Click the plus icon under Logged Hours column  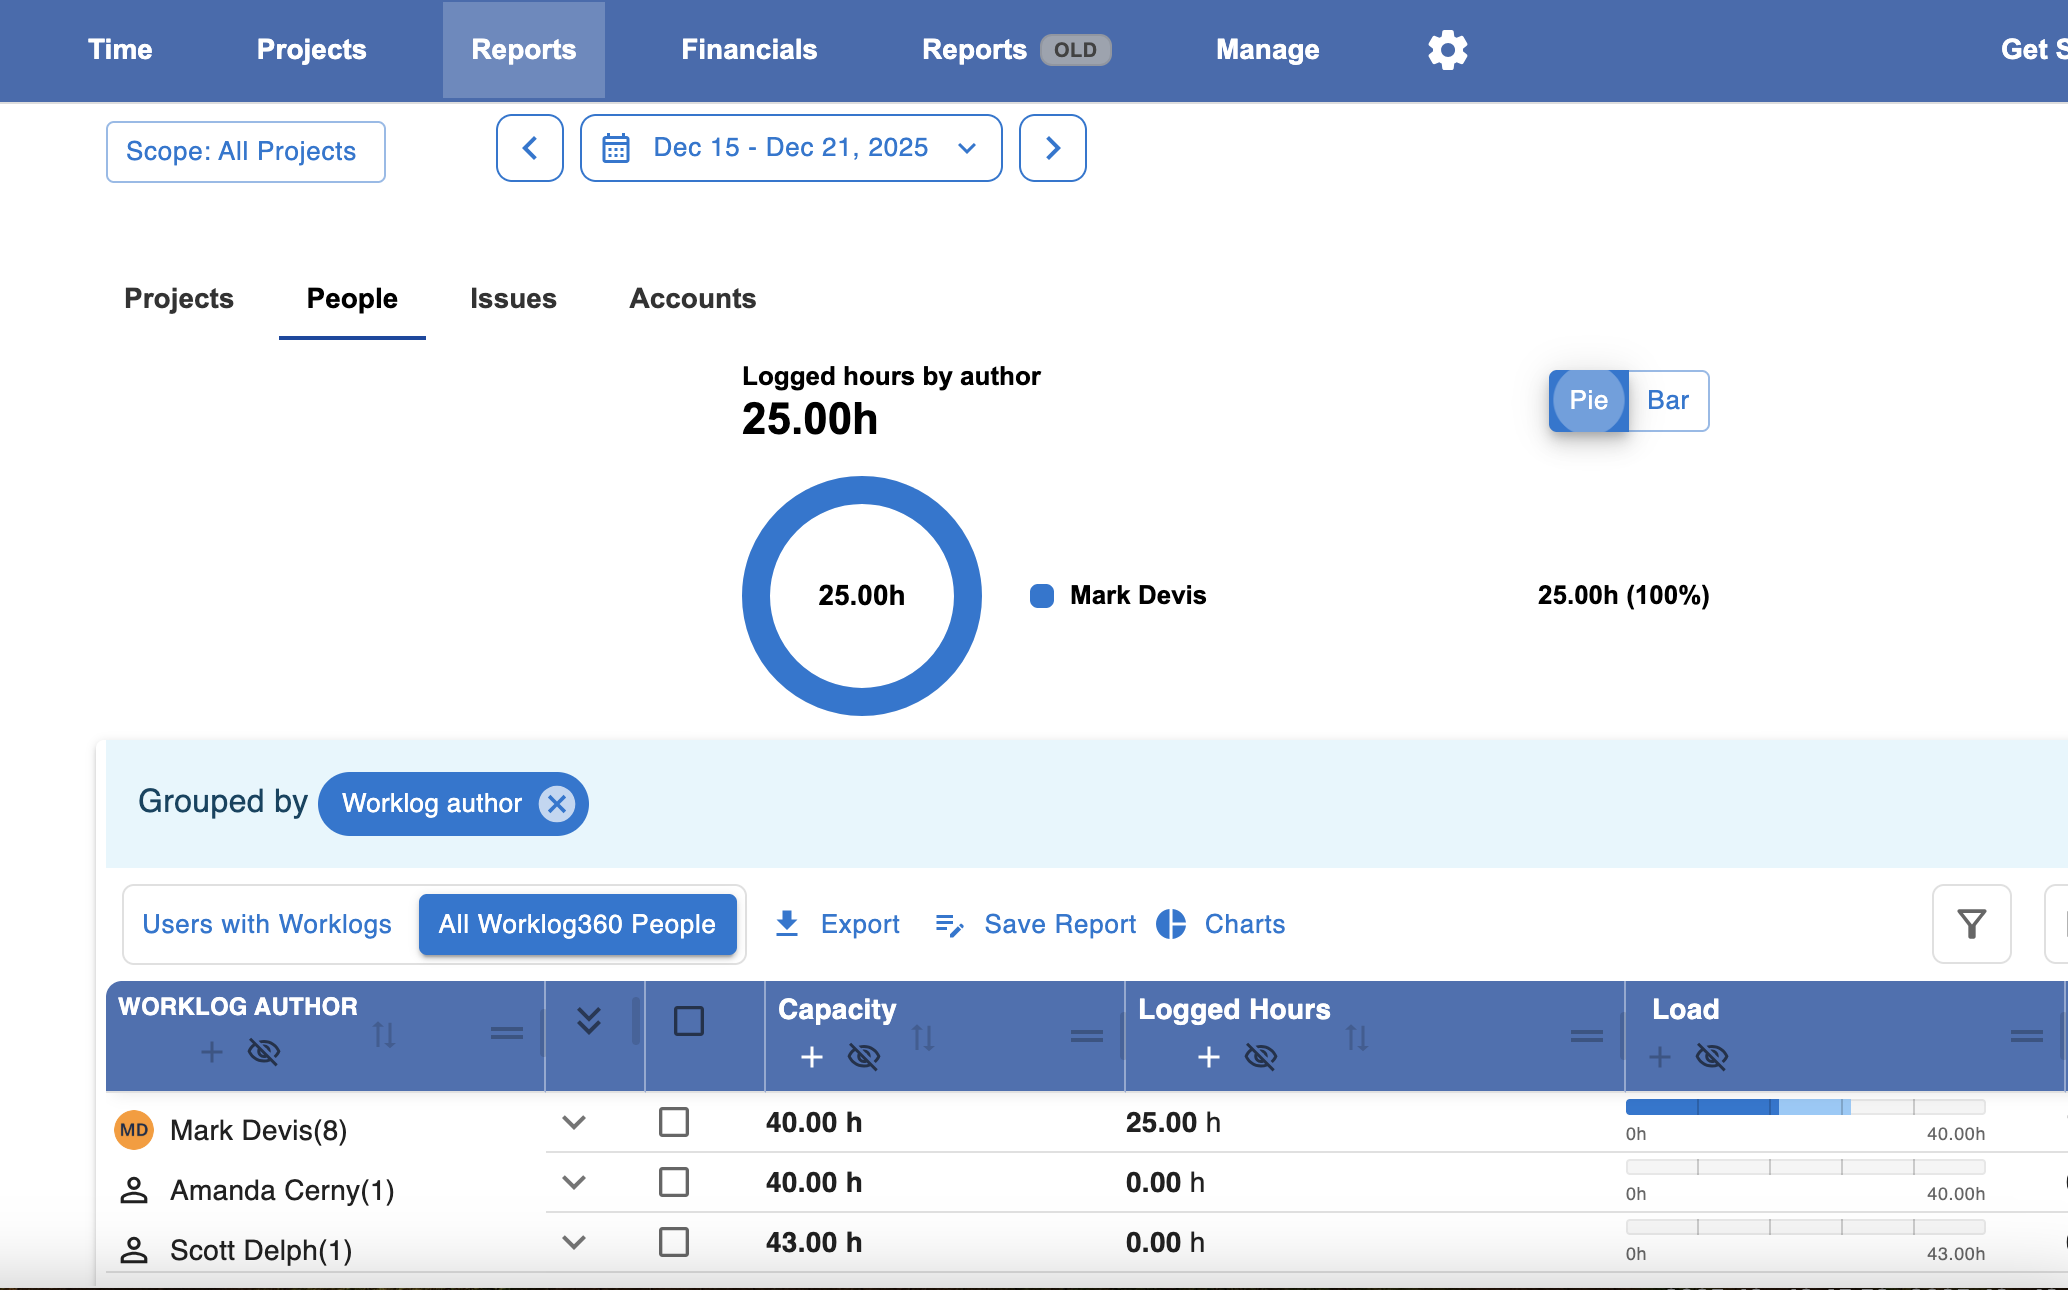point(1209,1057)
